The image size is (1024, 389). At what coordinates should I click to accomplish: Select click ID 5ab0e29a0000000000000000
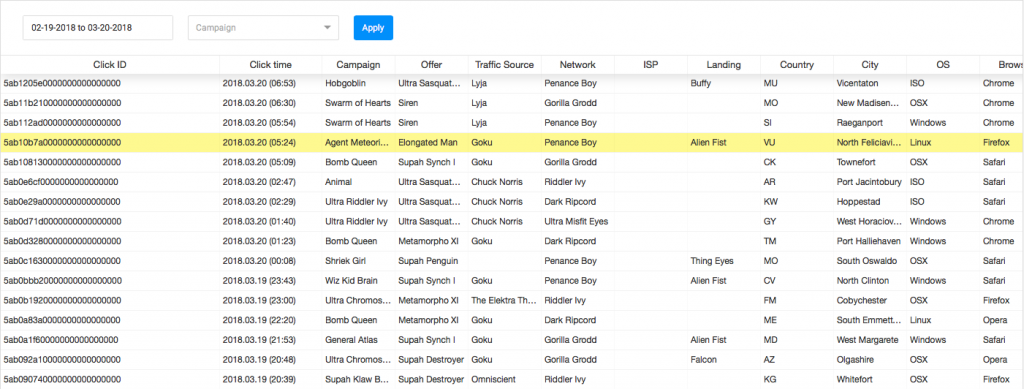point(62,202)
